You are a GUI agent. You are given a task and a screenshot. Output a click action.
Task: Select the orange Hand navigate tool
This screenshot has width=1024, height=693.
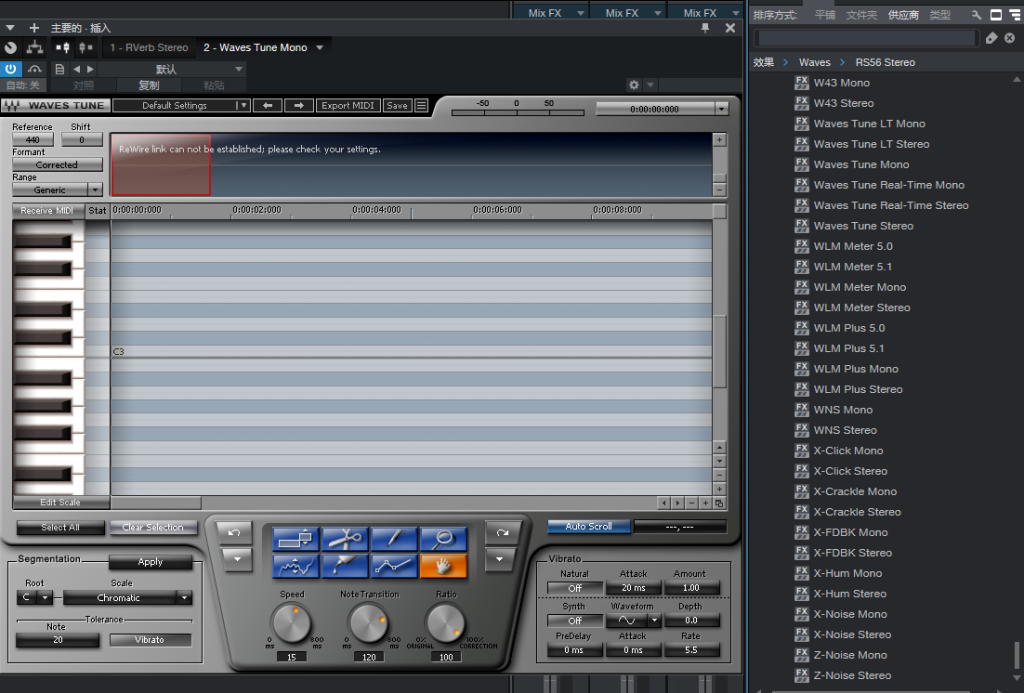(443, 566)
